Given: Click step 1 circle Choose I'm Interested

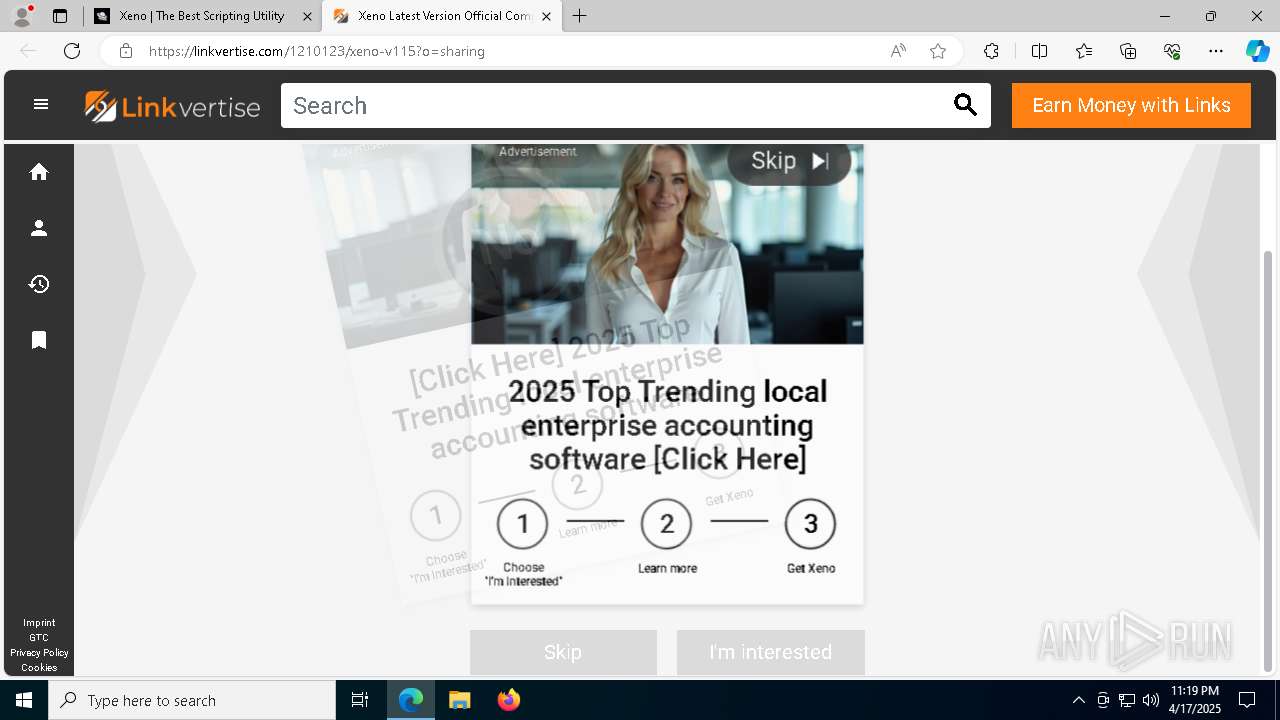Looking at the screenshot, I should click(x=522, y=524).
